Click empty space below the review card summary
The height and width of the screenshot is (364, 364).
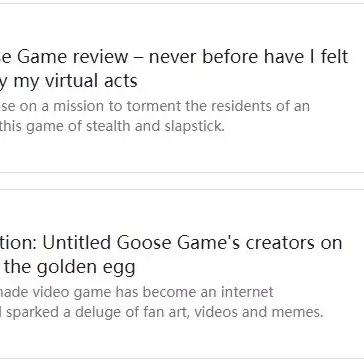[180, 153]
